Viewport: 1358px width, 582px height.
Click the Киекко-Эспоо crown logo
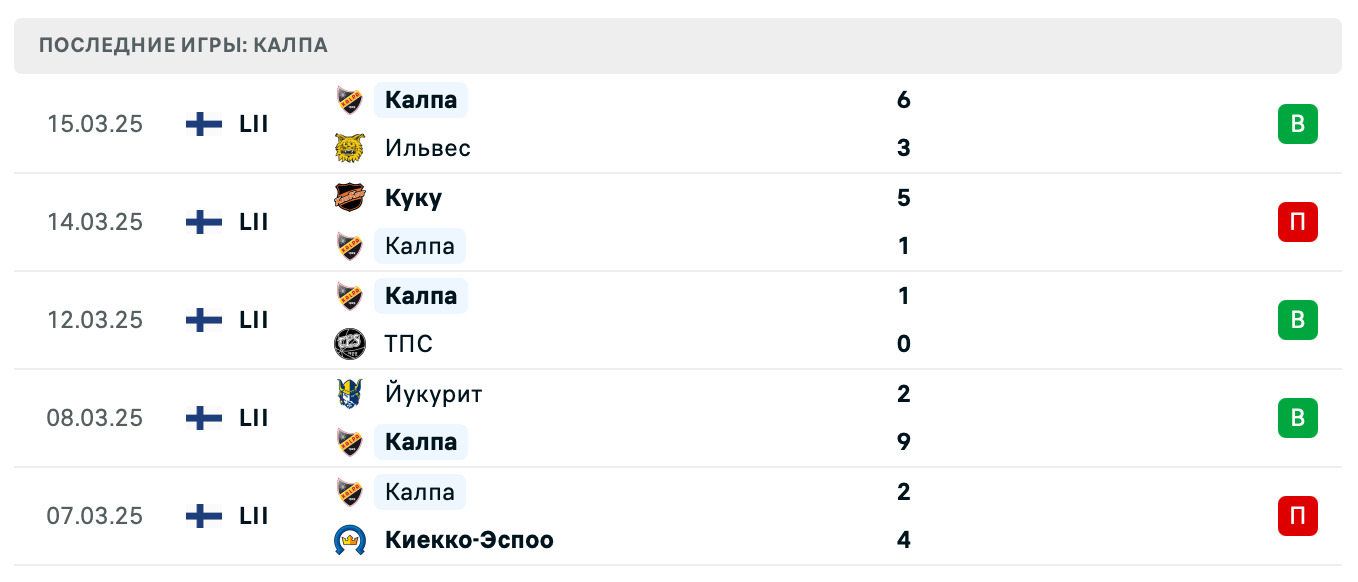pos(352,539)
